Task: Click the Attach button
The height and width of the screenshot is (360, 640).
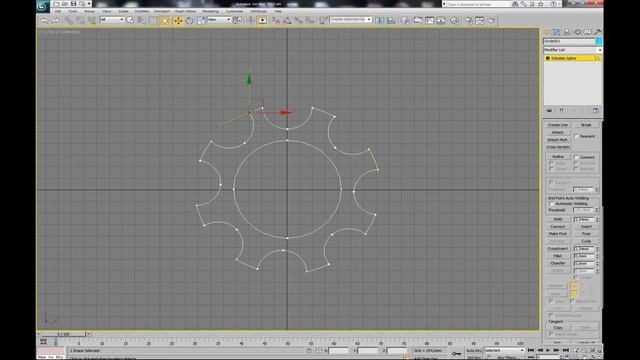Action: [558, 132]
